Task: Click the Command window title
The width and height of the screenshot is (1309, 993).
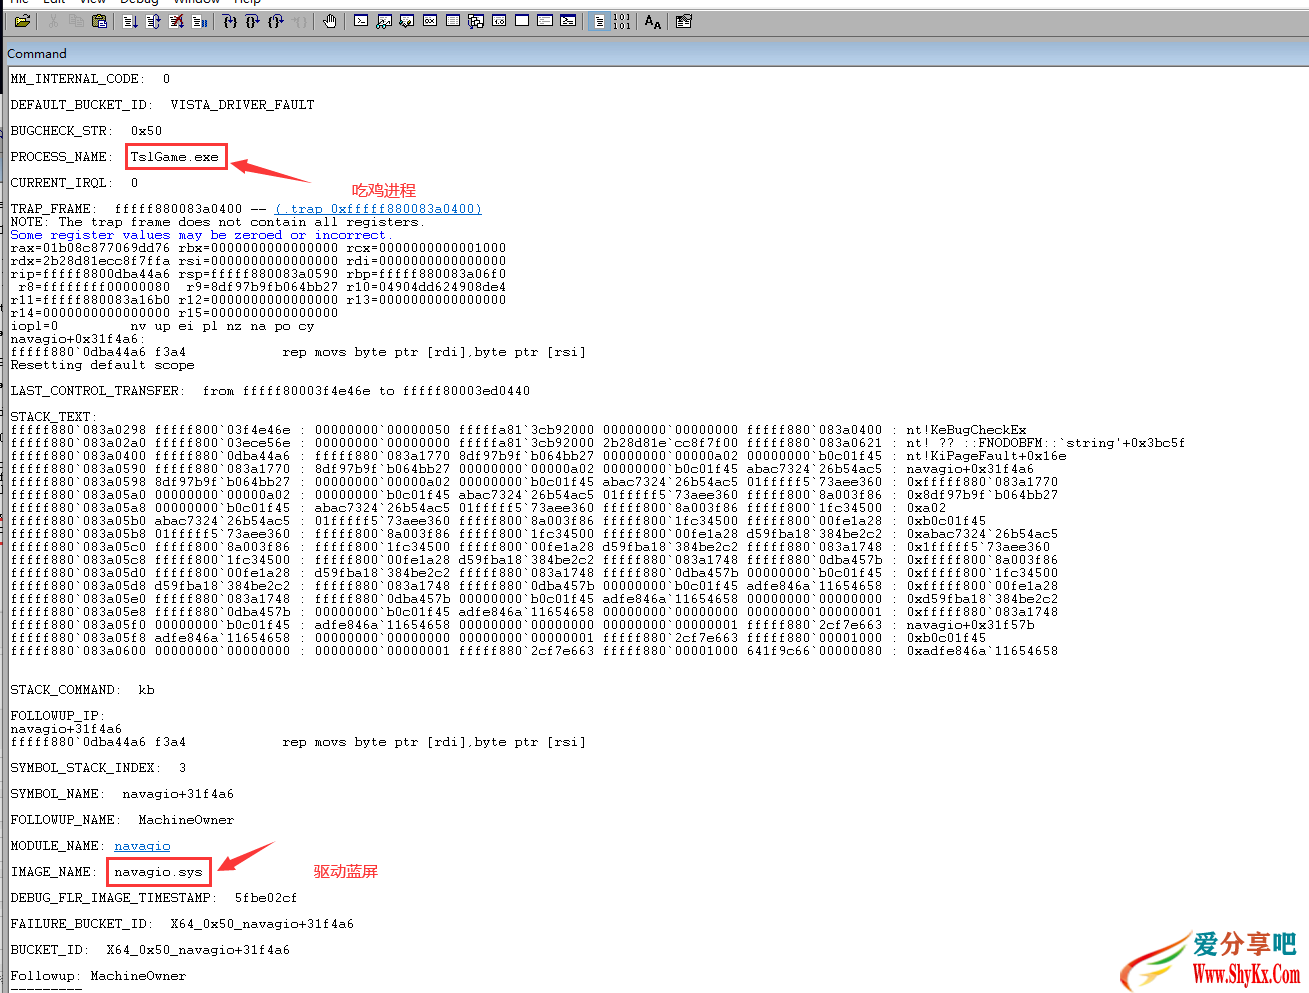Action: click(x=37, y=53)
